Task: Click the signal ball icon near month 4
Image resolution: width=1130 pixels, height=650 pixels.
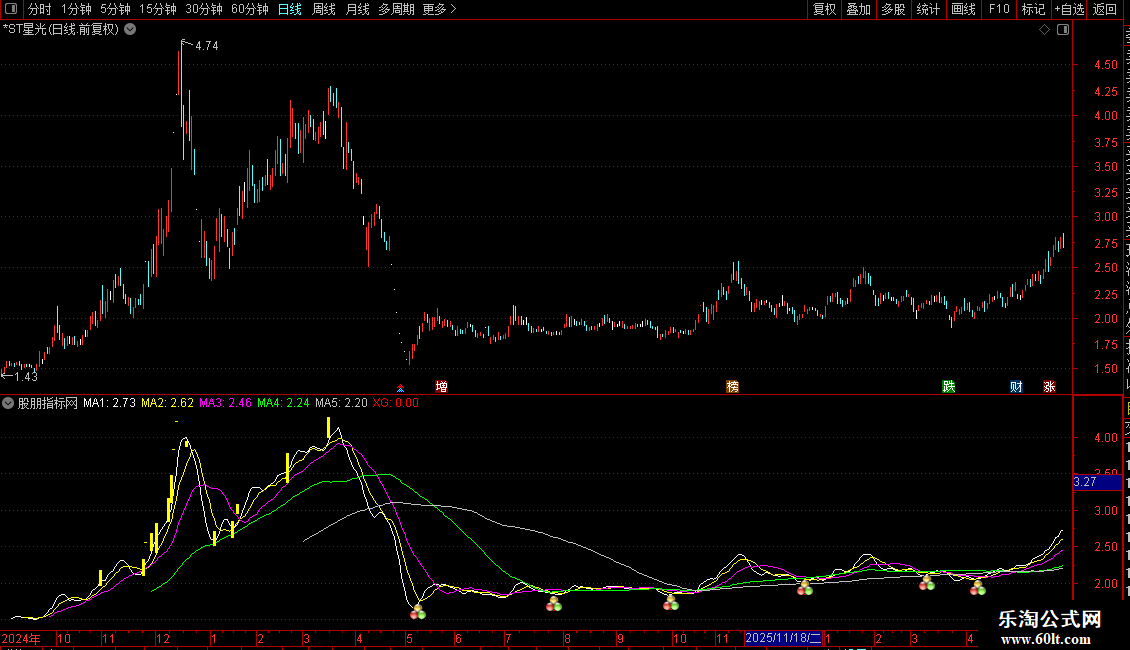Action: pyautogui.click(x=977, y=587)
